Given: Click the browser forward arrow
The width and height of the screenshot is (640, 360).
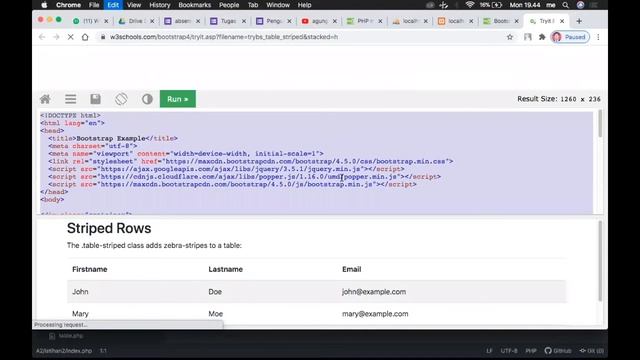Looking at the screenshot, I should coord(56,37).
